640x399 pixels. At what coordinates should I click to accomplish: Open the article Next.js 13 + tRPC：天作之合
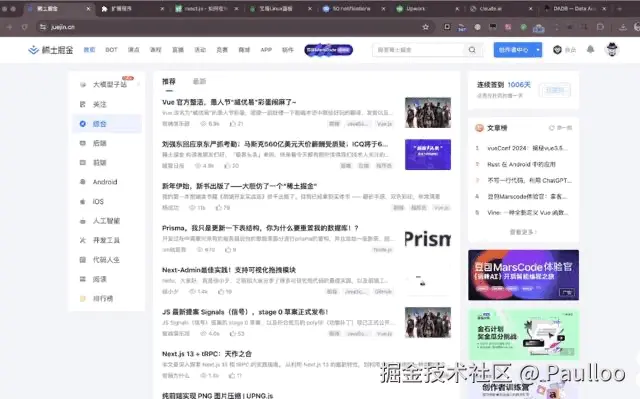coord(207,354)
